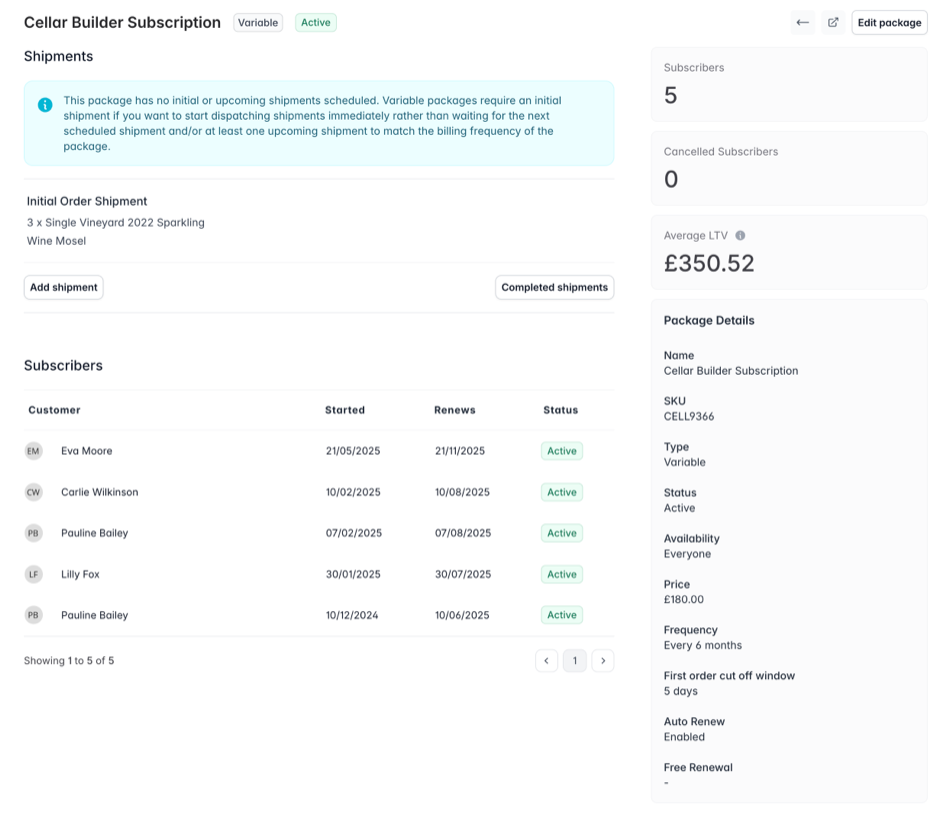Click renewal date 21/11/2025
This screenshot has width=948, height=814.
[x=460, y=451]
